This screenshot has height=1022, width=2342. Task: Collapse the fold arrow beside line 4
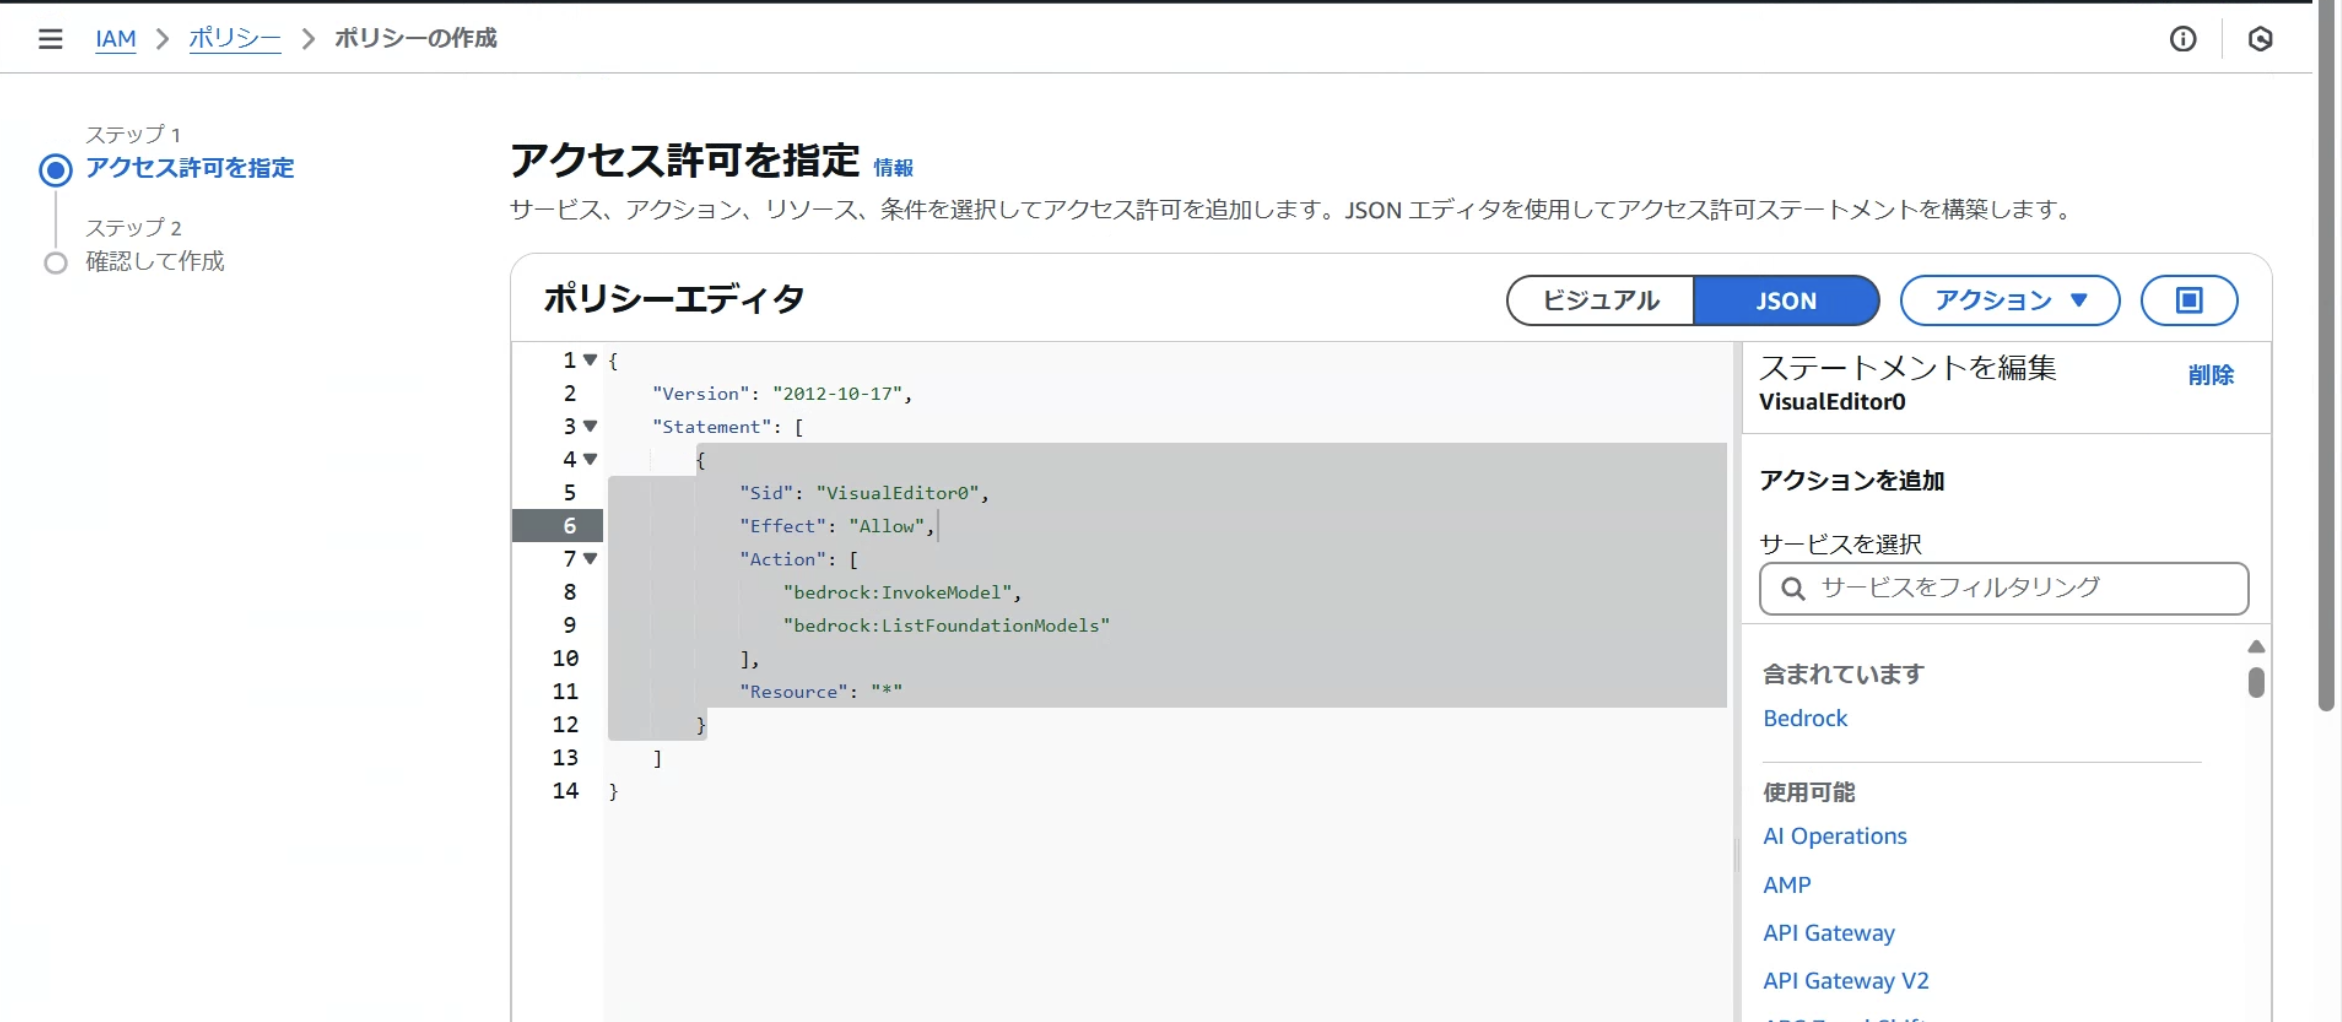[x=590, y=460]
